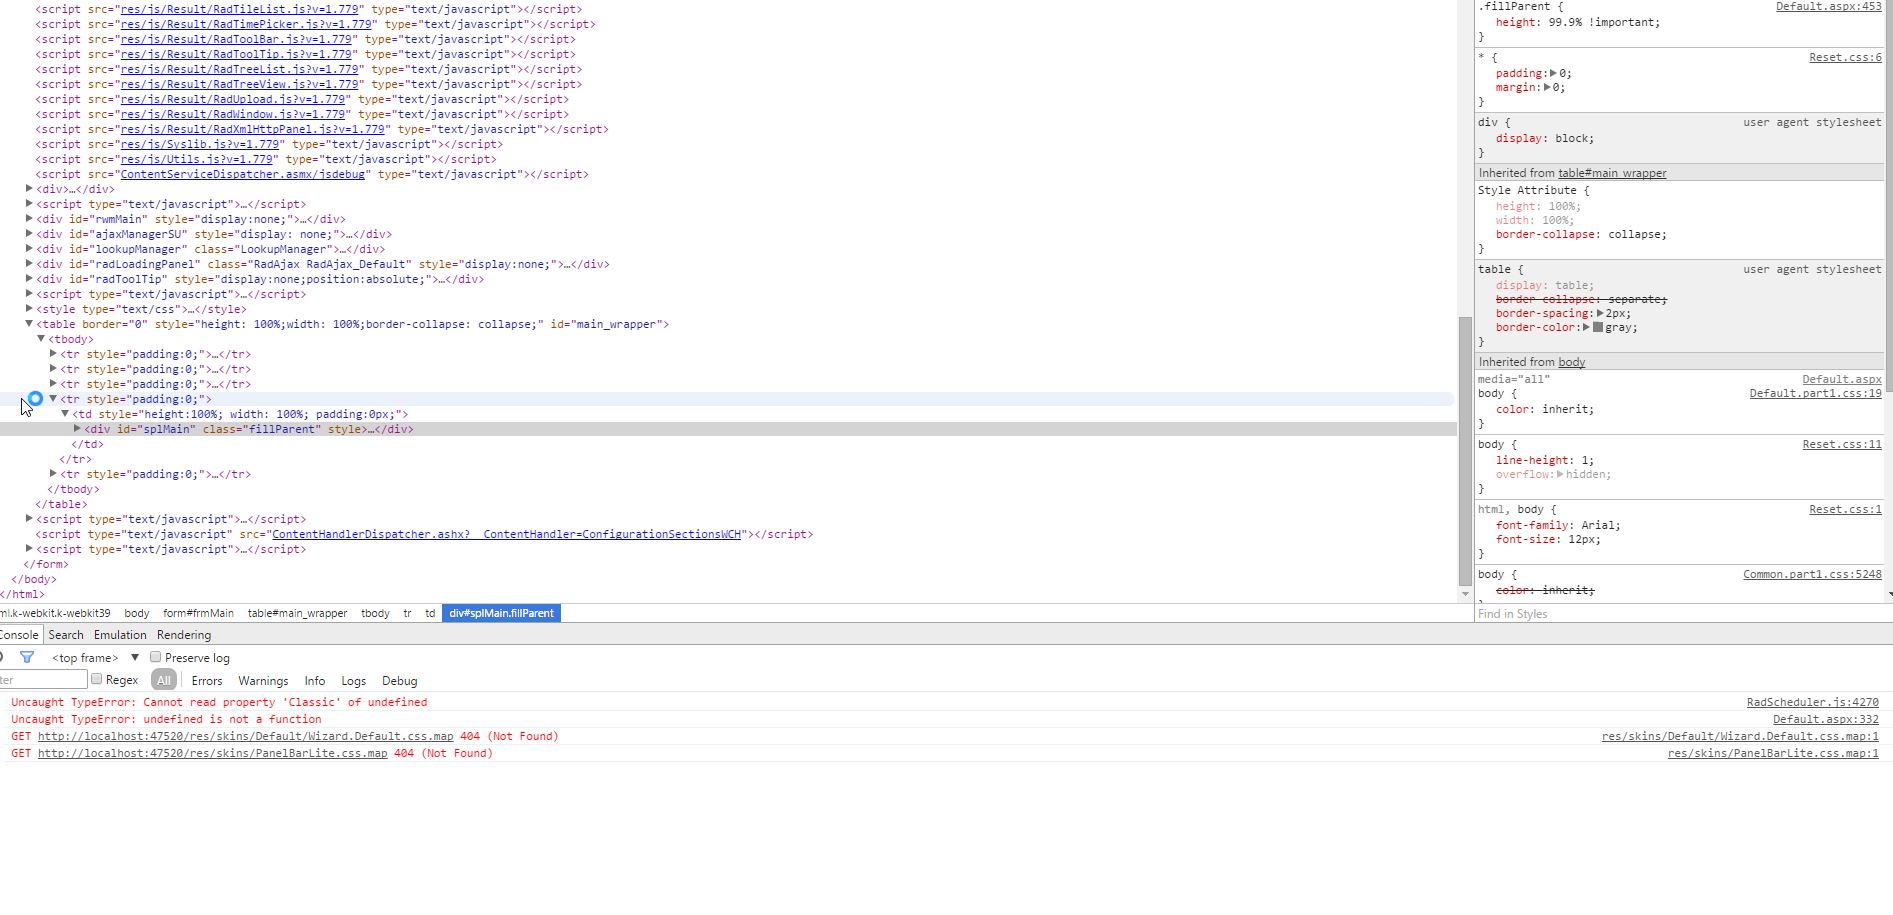Expand the padding shorthand arrow in Styles
Image resolution: width=1893 pixels, height=915 pixels.
click(1553, 73)
